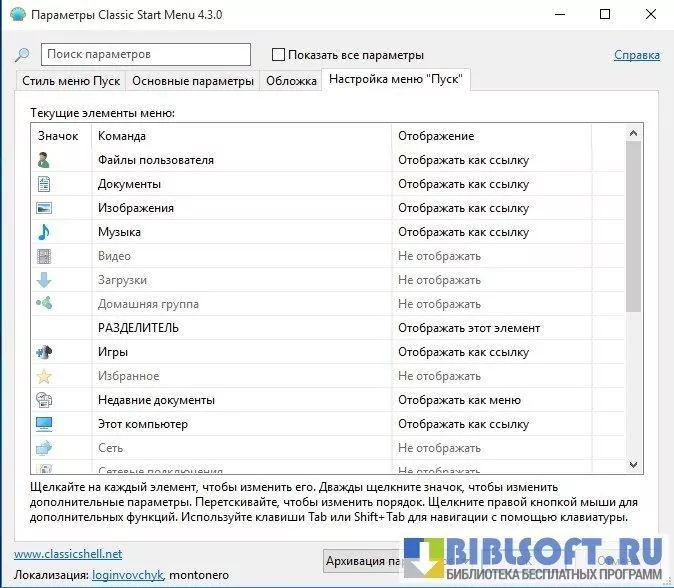Switch to the 'Стиль меню Пуск' tab

[x=71, y=82]
